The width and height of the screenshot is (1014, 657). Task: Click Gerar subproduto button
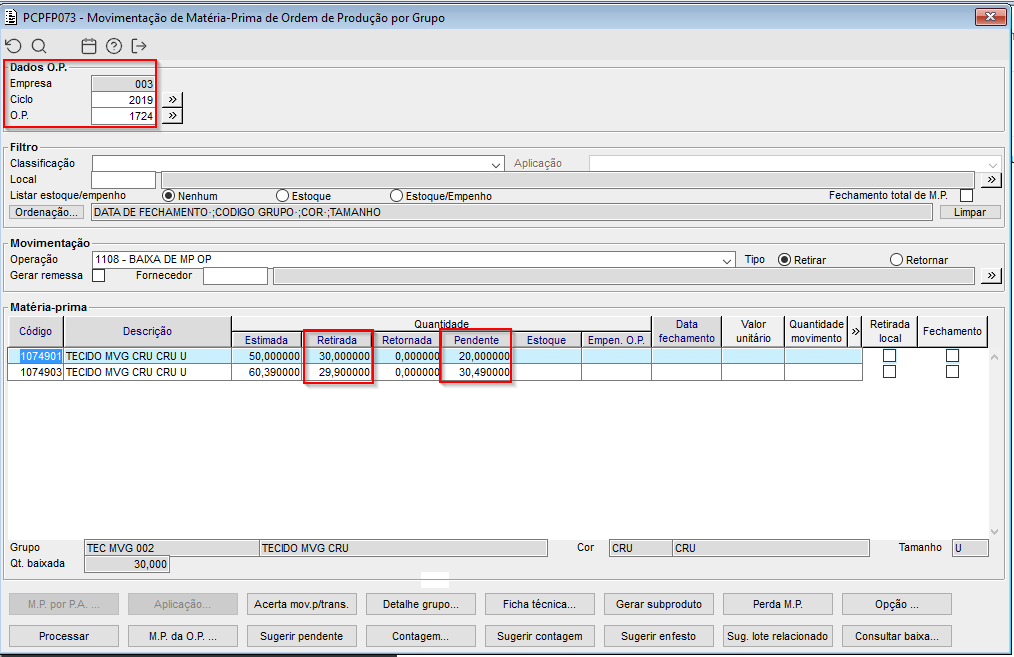tap(659, 604)
